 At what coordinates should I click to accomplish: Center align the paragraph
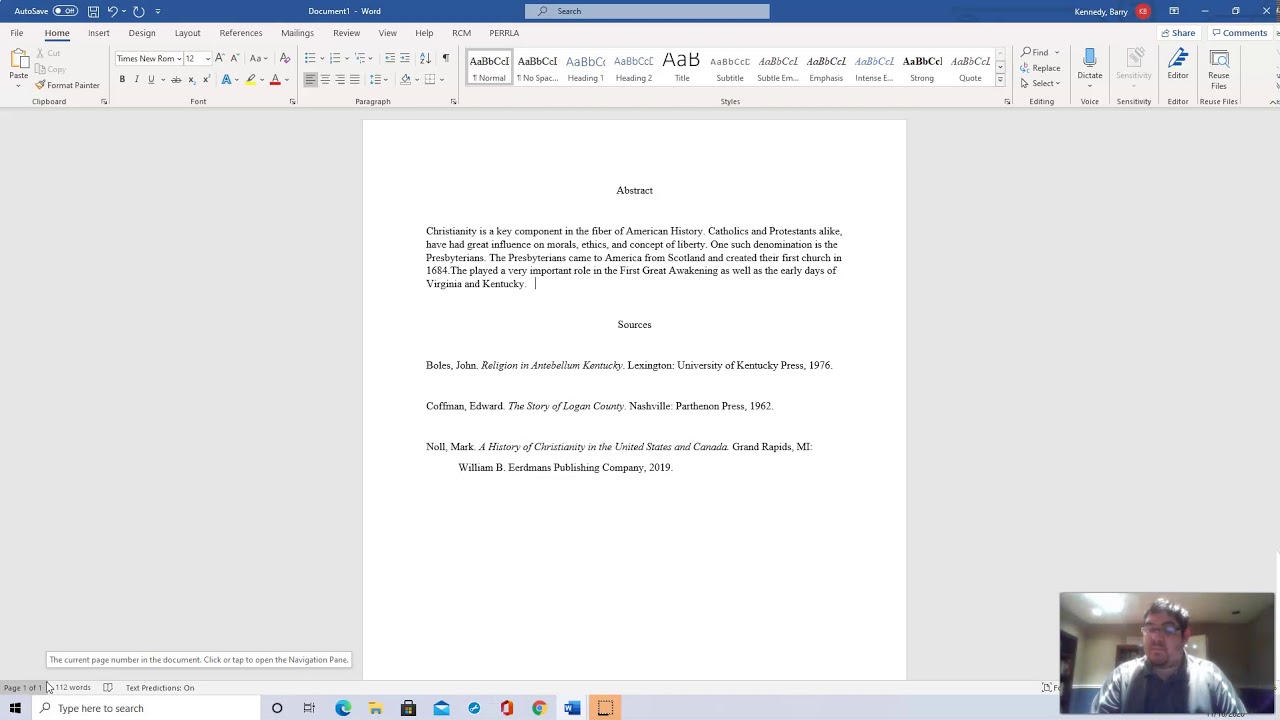325,80
